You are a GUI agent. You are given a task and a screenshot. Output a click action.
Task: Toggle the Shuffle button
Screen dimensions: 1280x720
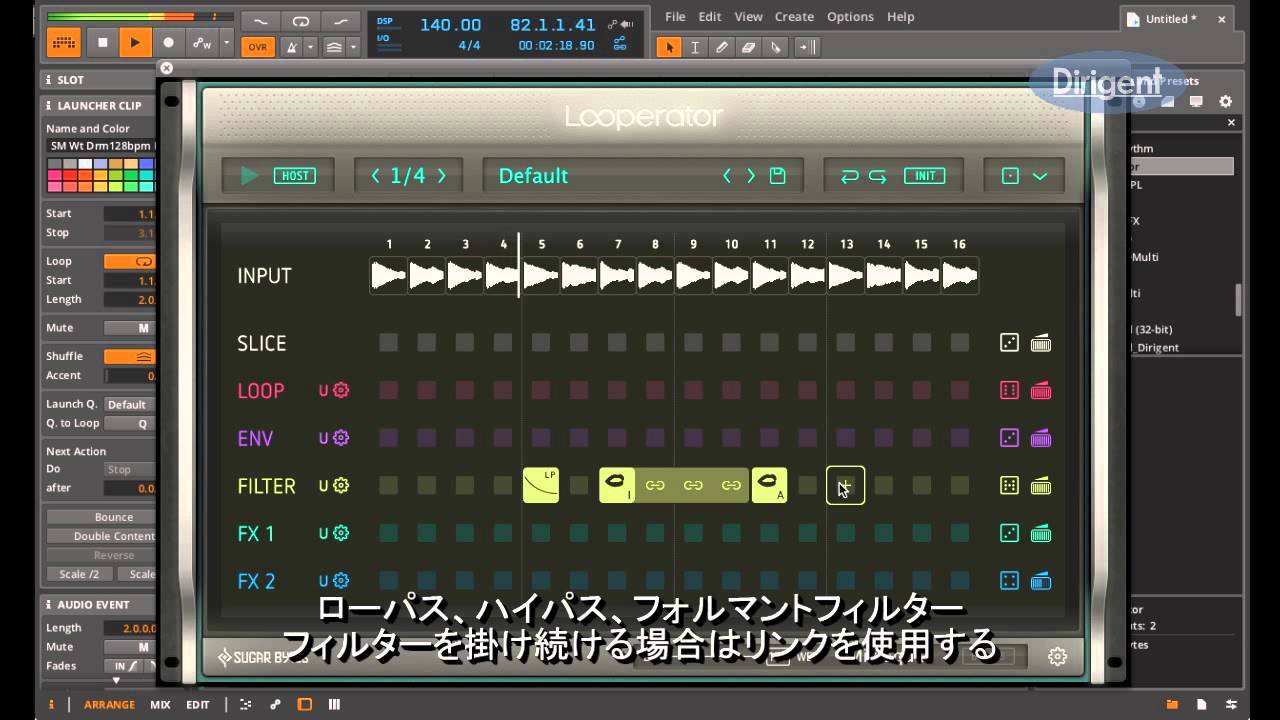pos(130,356)
